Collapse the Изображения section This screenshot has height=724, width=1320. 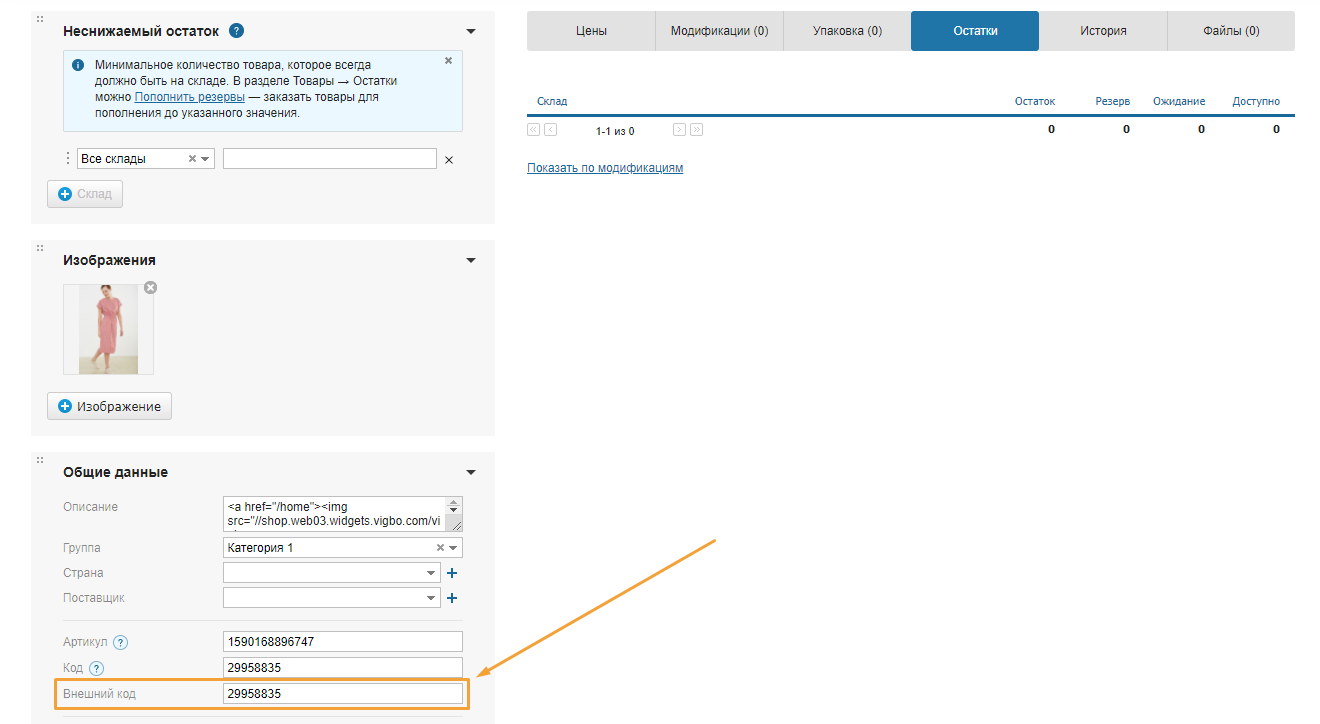coord(471,261)
